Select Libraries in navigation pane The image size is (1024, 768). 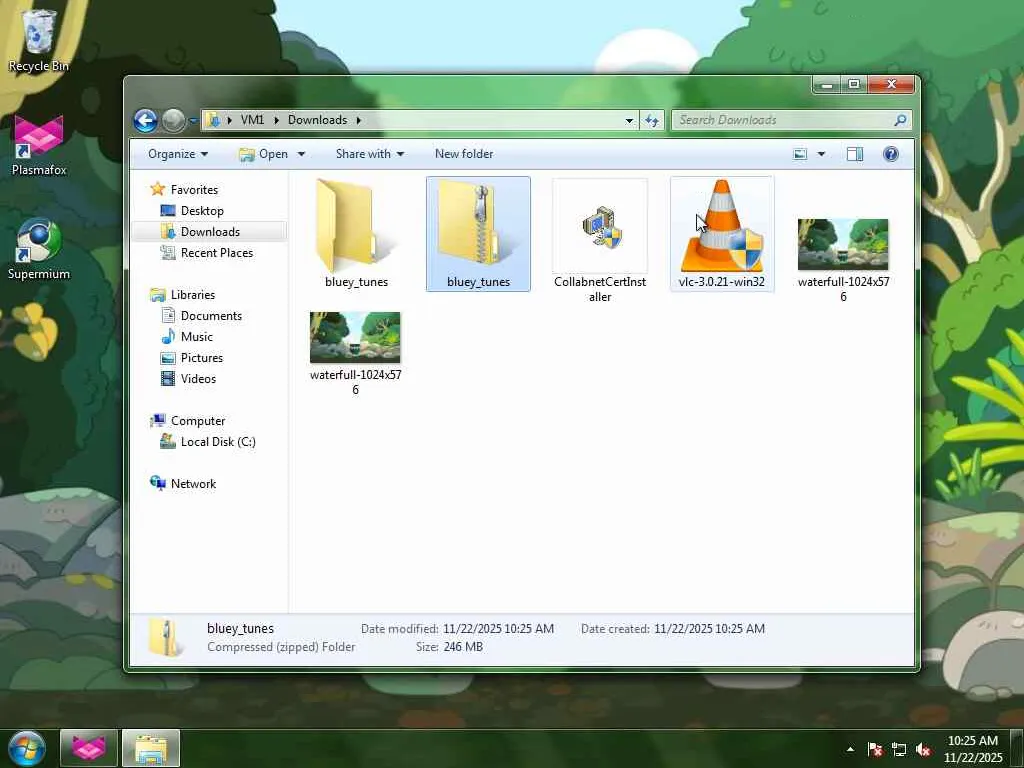183,295
